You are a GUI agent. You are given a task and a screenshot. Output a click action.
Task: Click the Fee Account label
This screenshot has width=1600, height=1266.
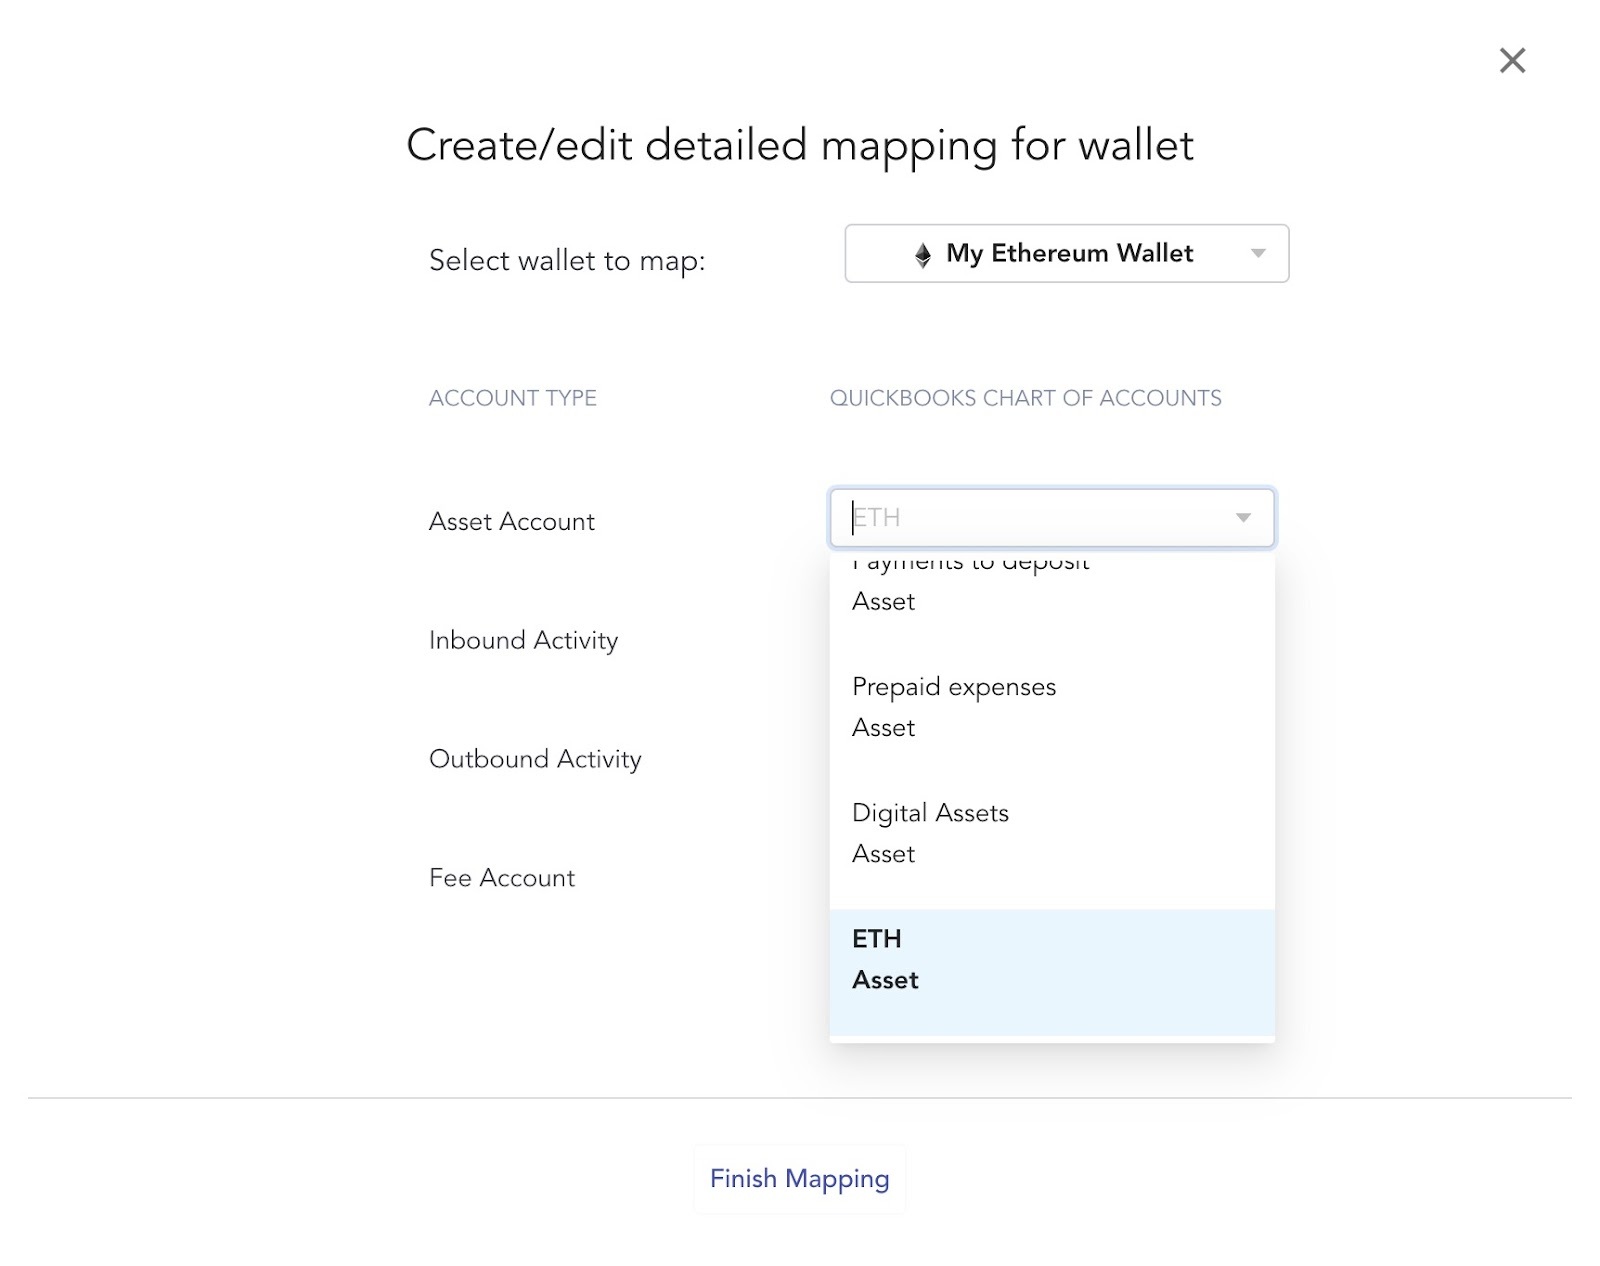[x=501, y=878]
